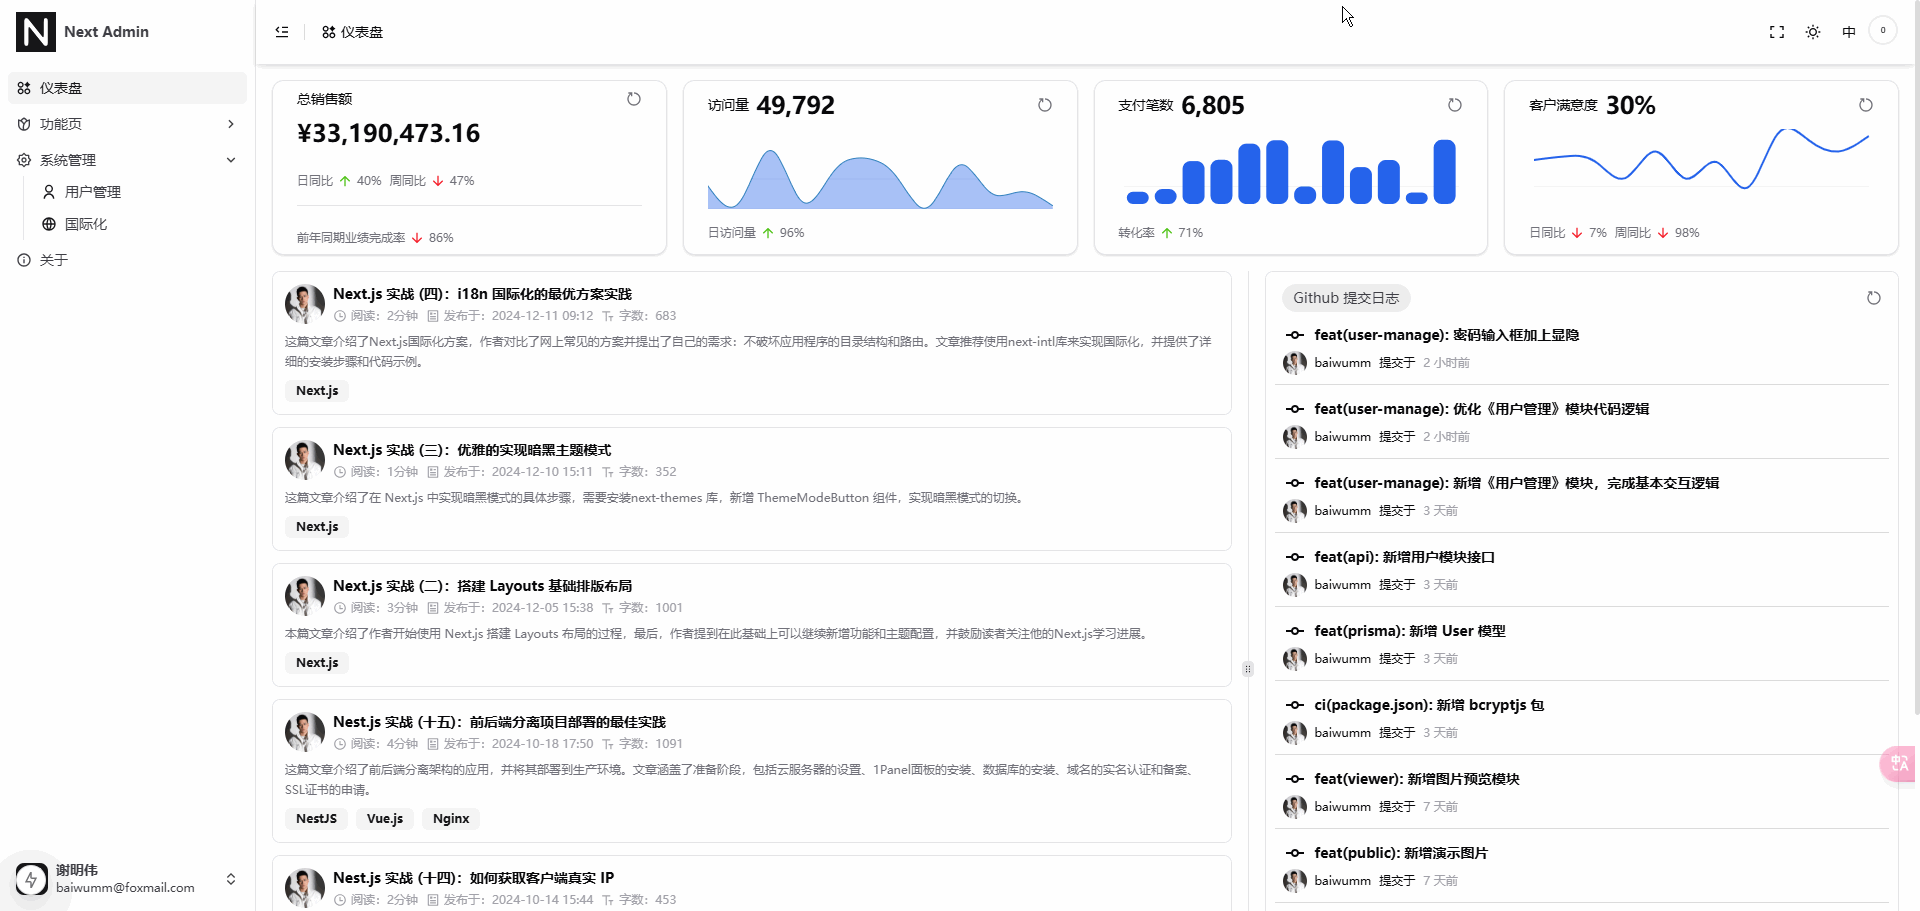Click the 访问量 area chart

click(880, 177)
